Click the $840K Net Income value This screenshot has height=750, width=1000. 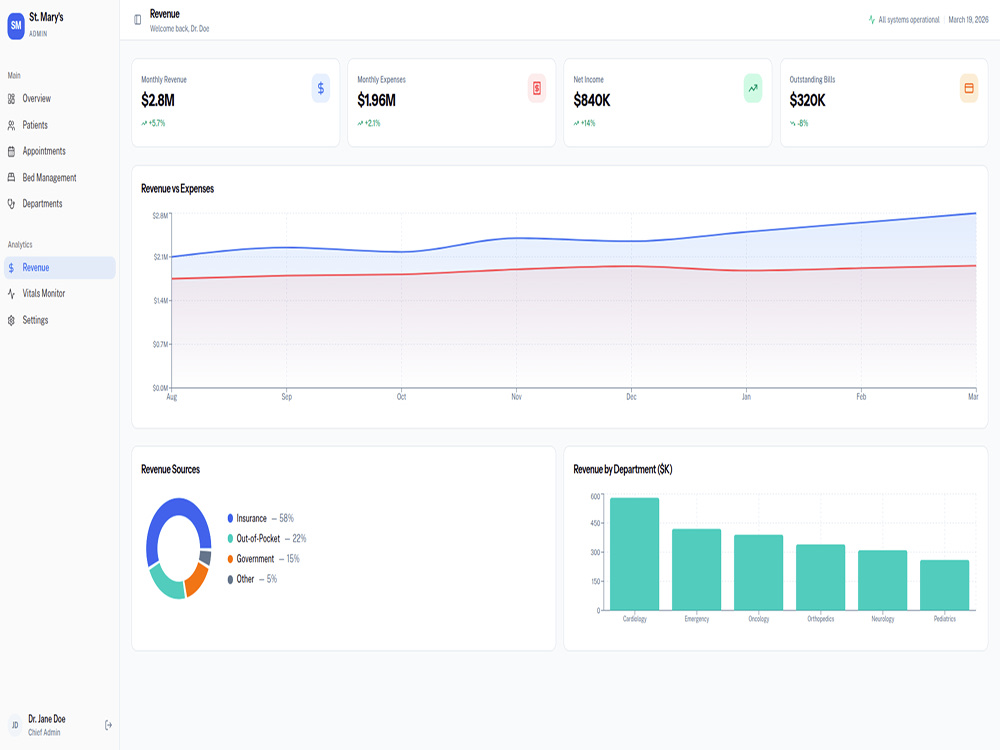click(592, 100)
